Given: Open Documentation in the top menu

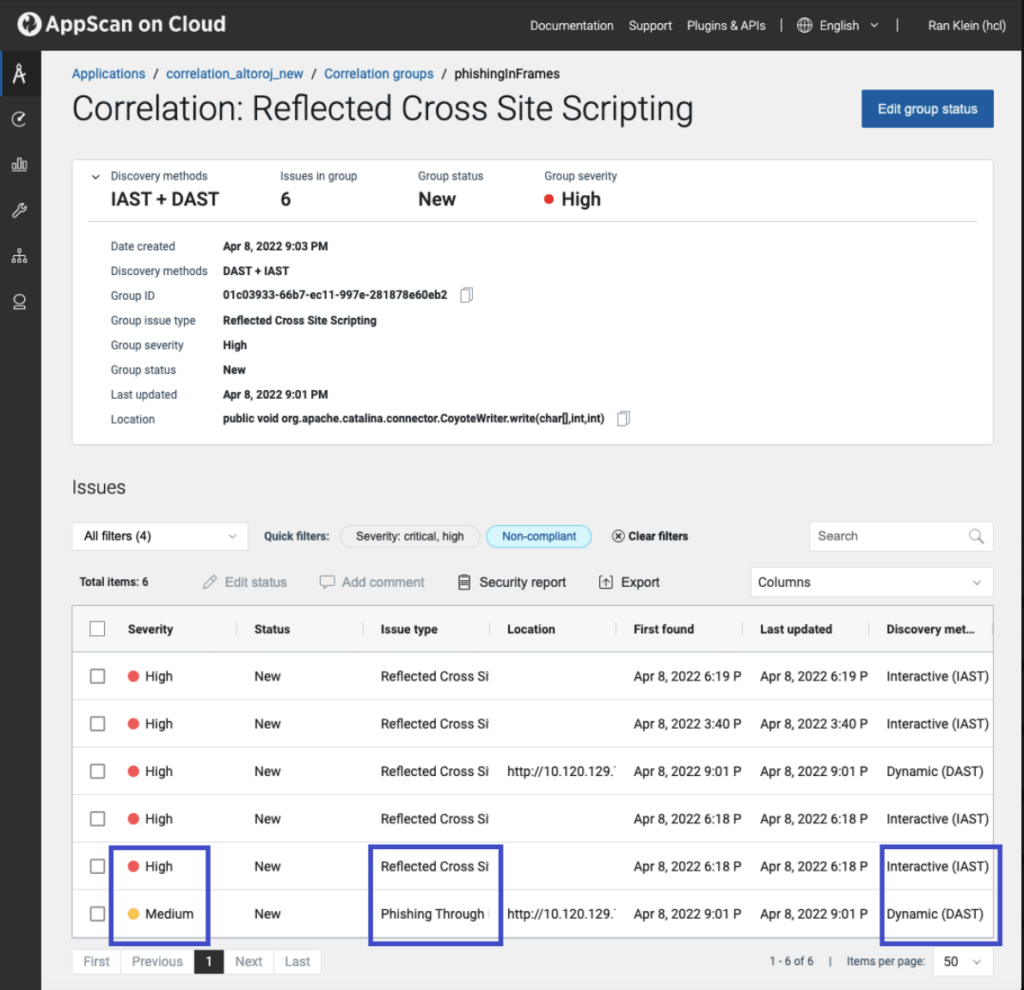Looking at the screenshot, I should click(x=571, y=25).
